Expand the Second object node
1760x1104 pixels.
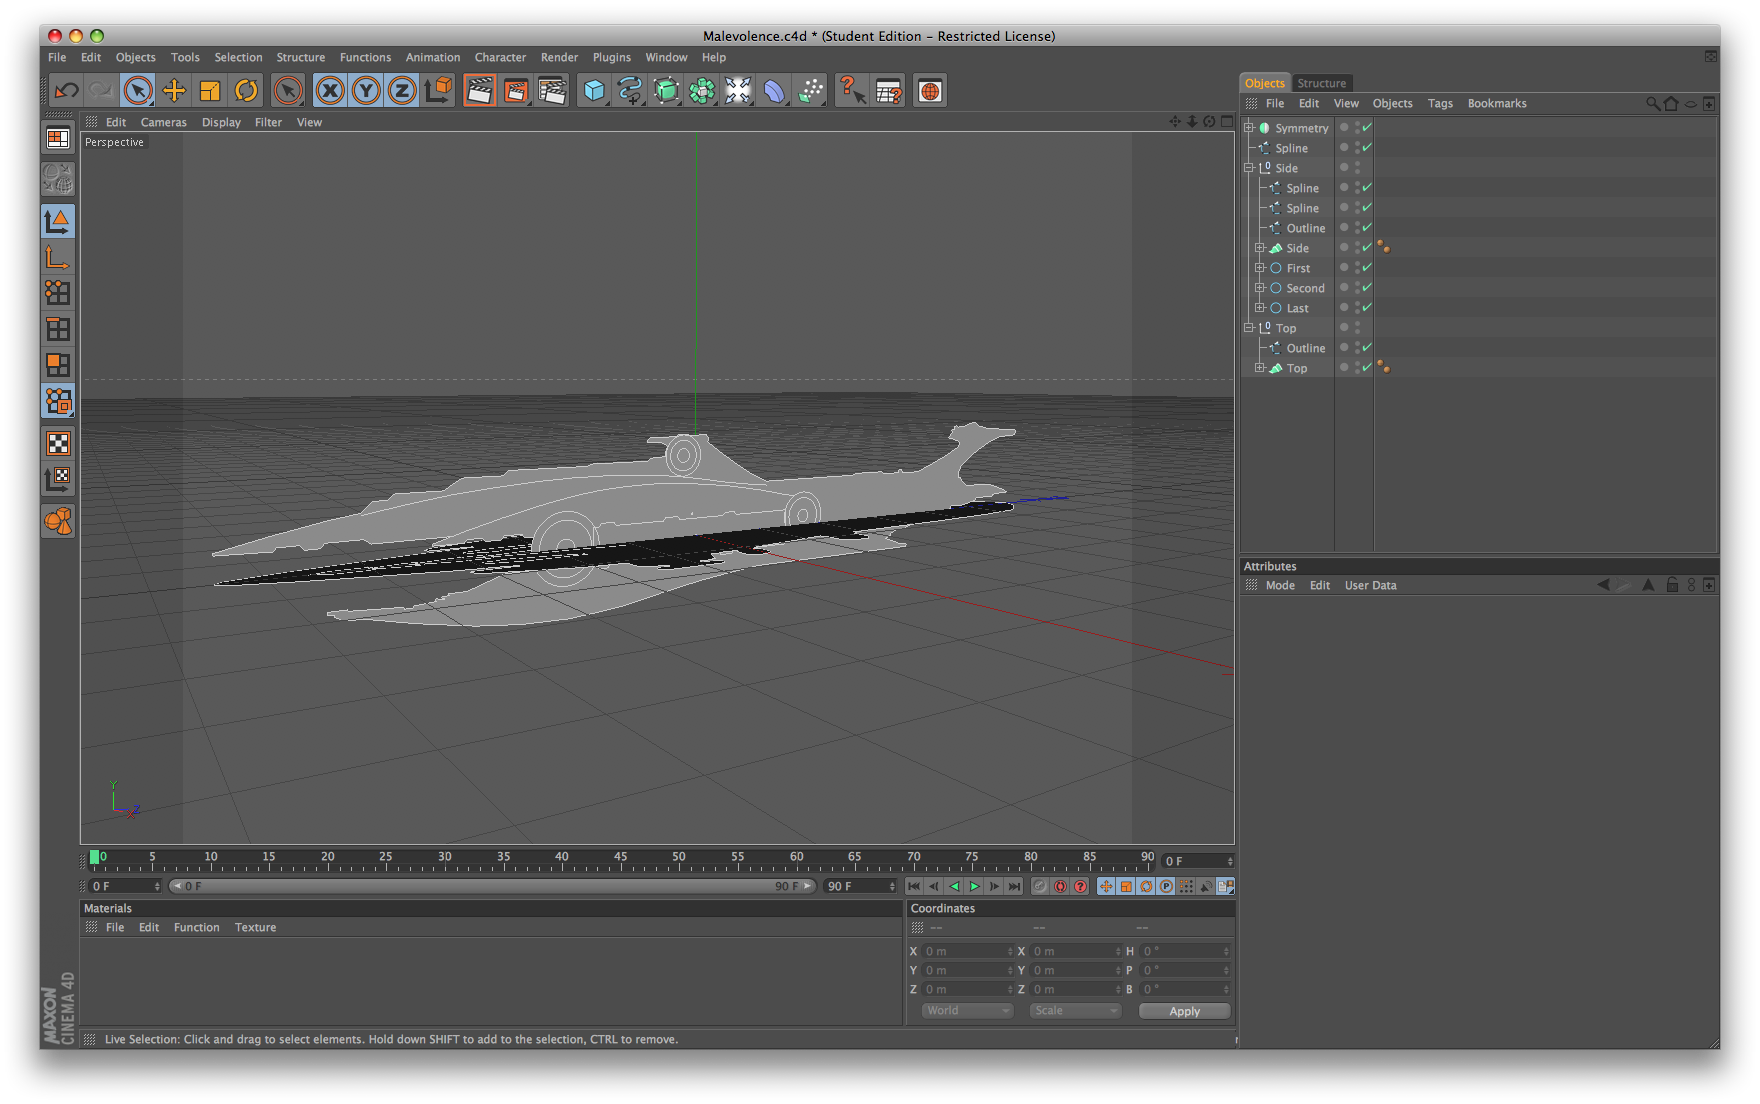click(x=1260, y=288)
